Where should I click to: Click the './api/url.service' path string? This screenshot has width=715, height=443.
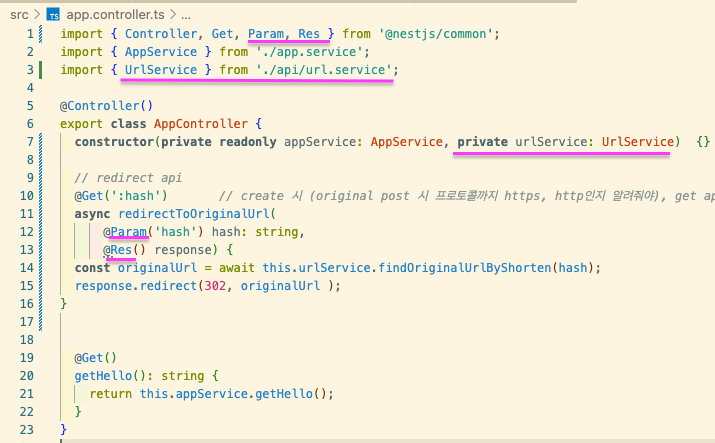(x=324, y=70)
